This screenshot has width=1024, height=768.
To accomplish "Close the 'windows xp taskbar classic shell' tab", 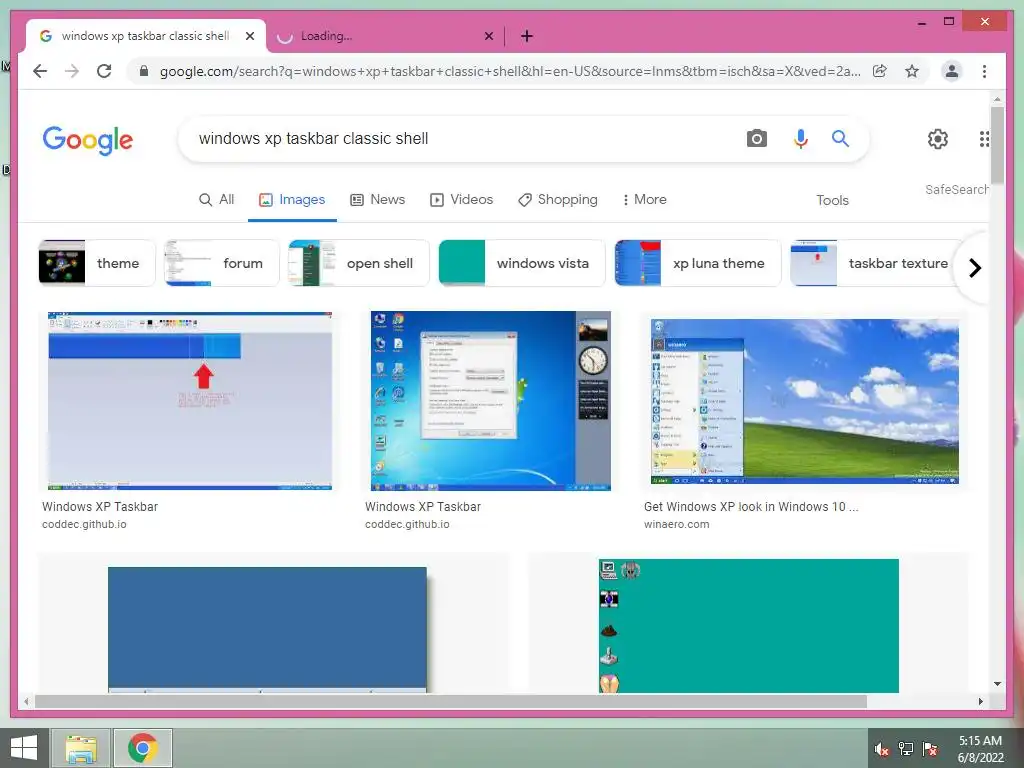I will coord(249,36).
